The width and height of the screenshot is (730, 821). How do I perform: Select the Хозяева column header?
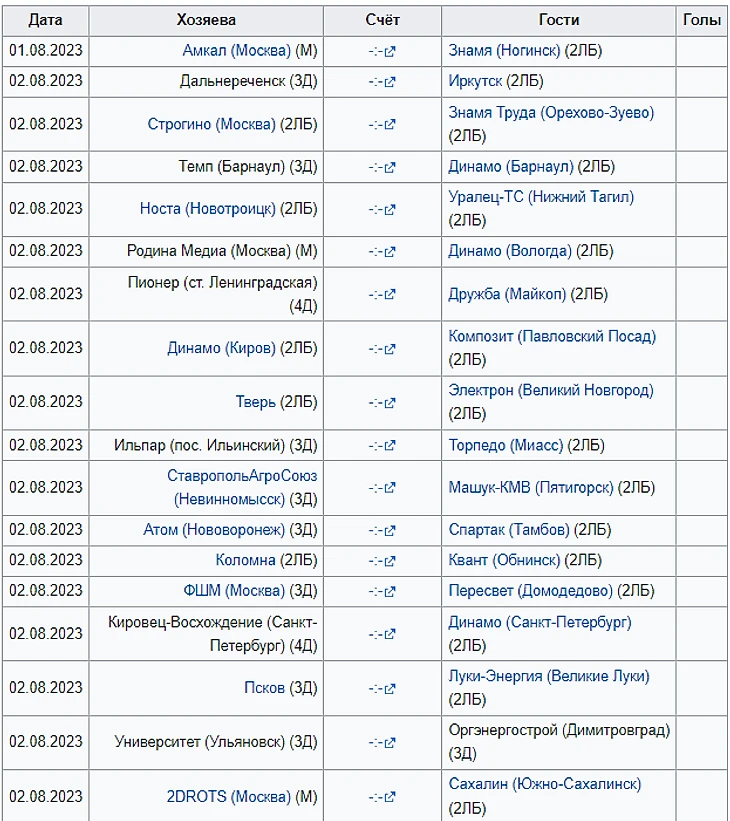[x=206, y=20]
